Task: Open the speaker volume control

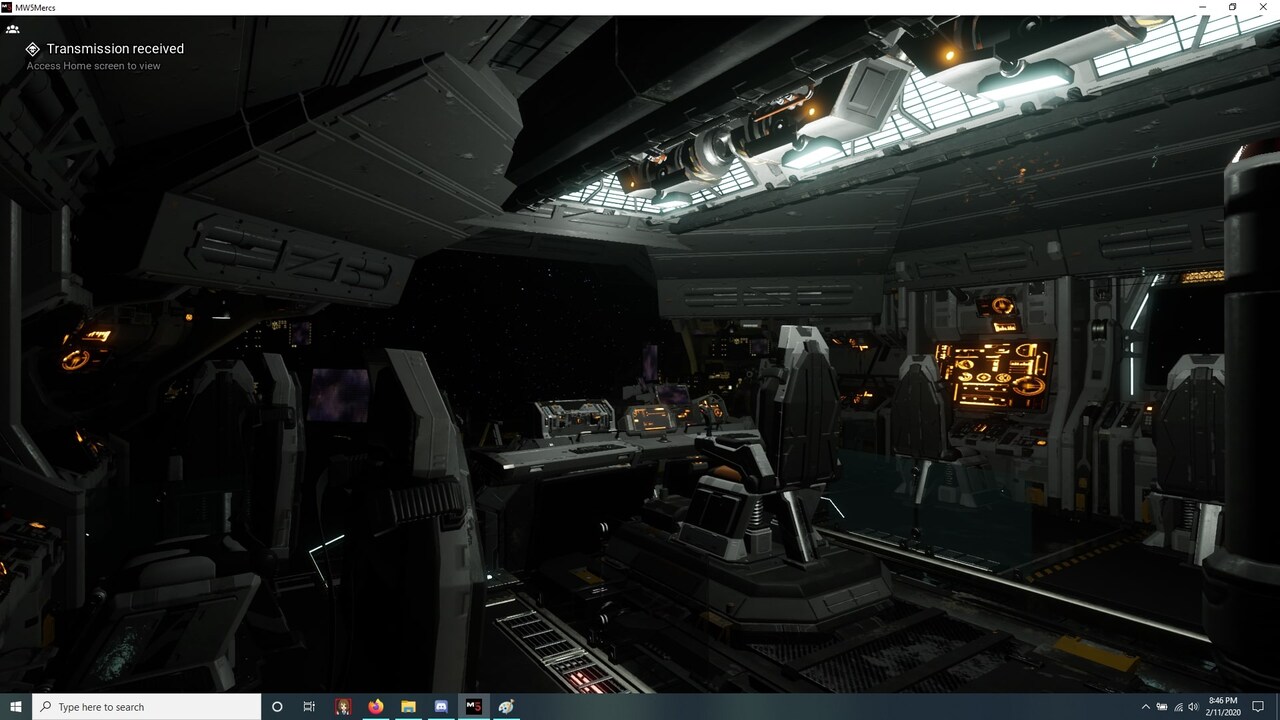Action: (1194, 707)
